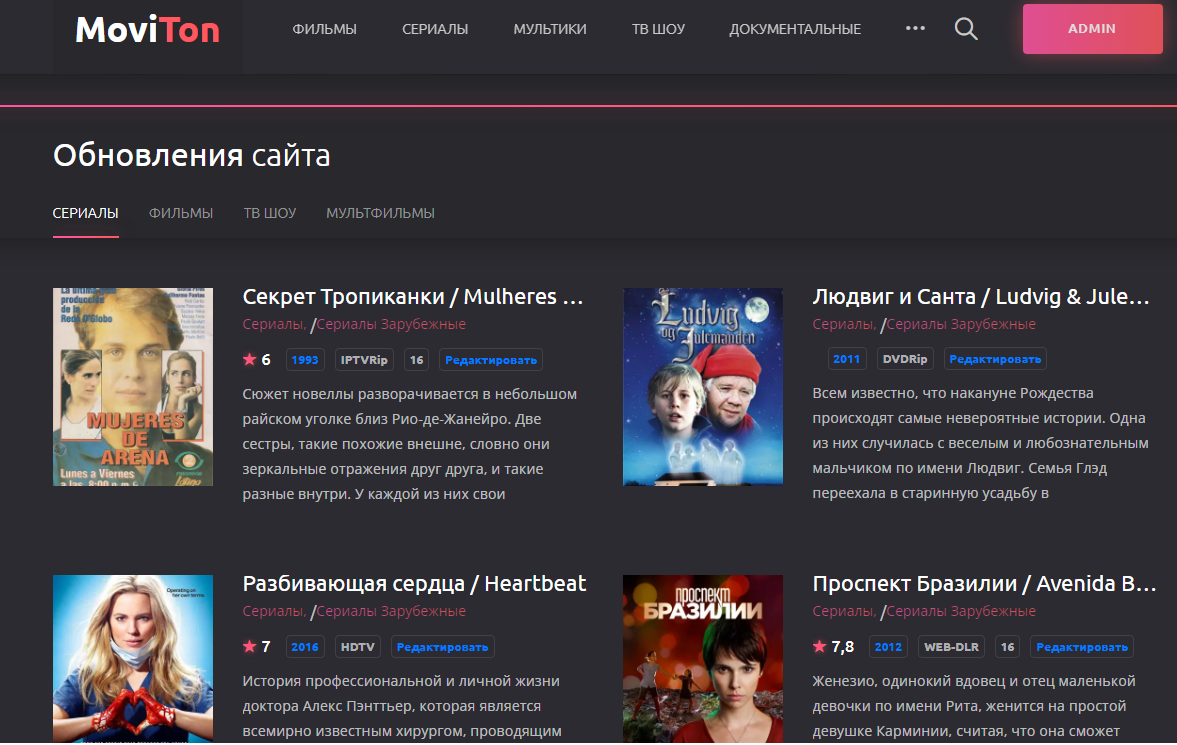Expand the three-dots more menu
Screen dimensions: 1177x745
click(x=915, y=29)
